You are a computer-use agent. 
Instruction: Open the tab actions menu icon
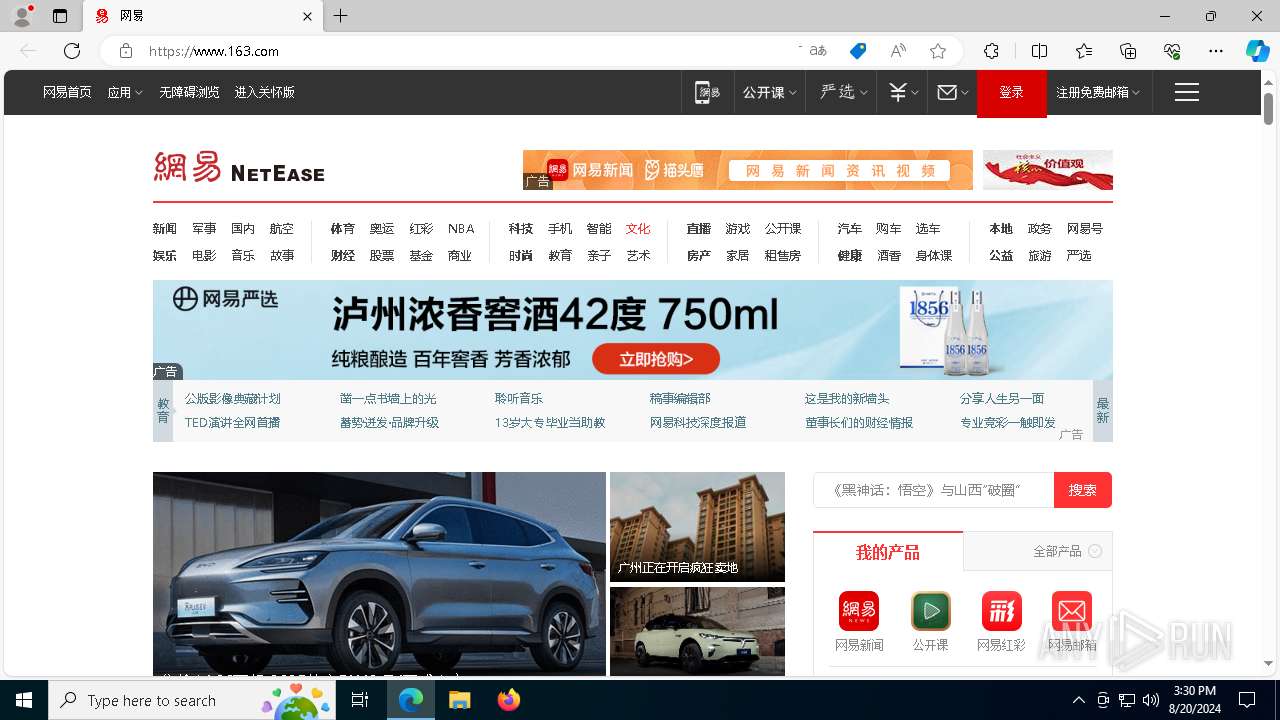[x=60, y=16]
